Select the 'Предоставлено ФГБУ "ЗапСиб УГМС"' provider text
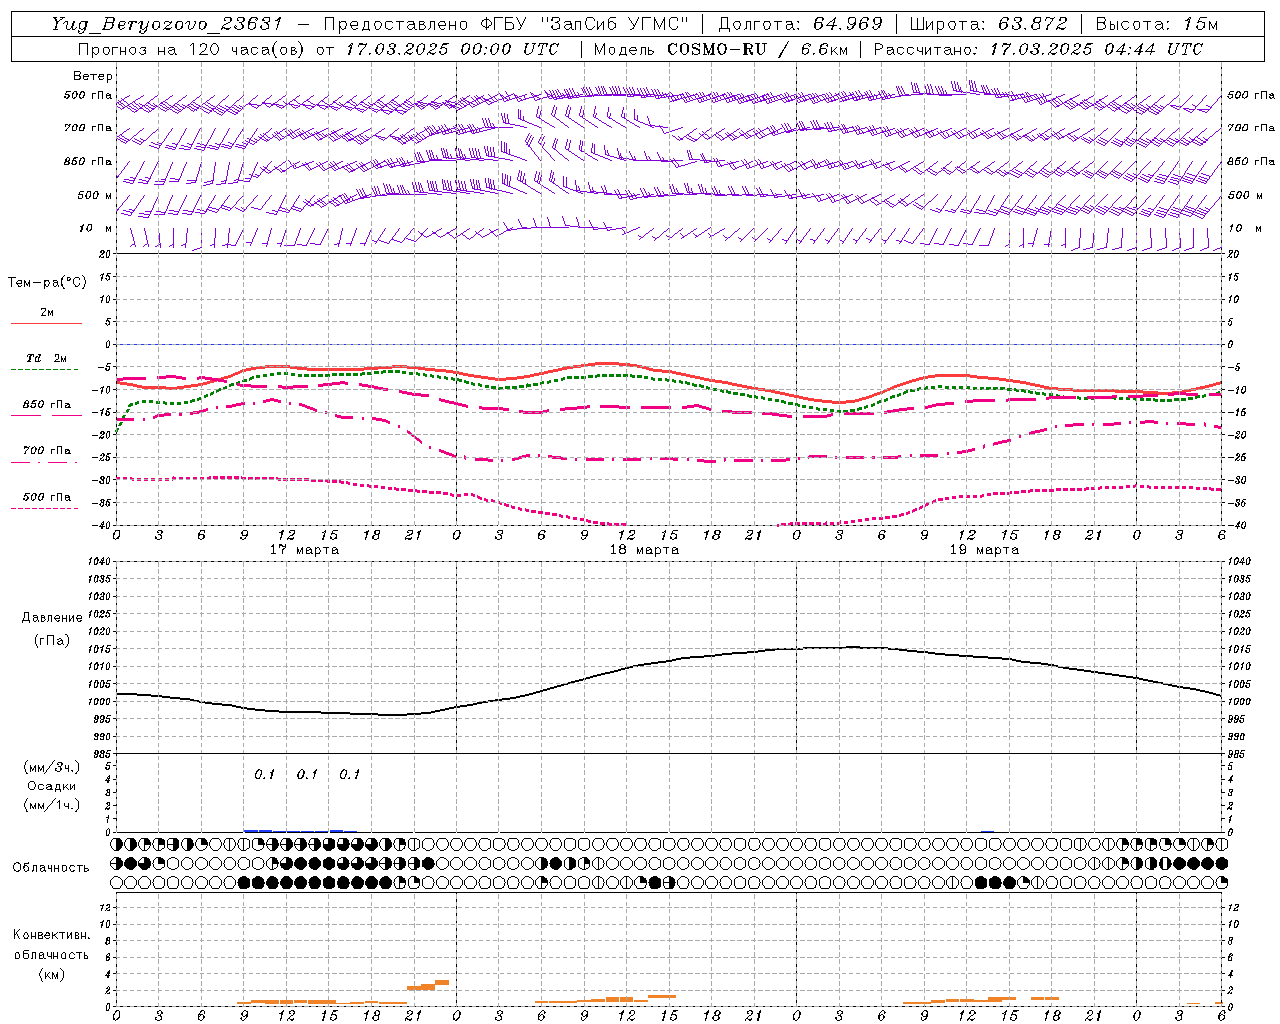Image resolution: width=1280 pixels, height=1024 pixels. click(506, 24)
